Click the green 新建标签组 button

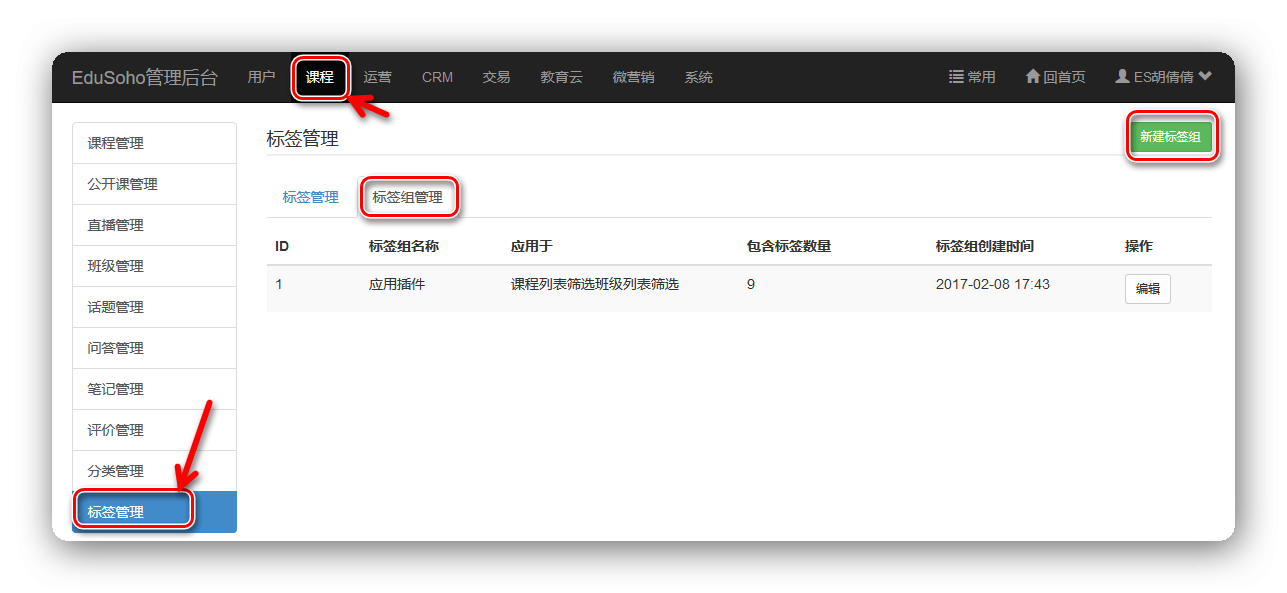click(x=1170, y=137)
